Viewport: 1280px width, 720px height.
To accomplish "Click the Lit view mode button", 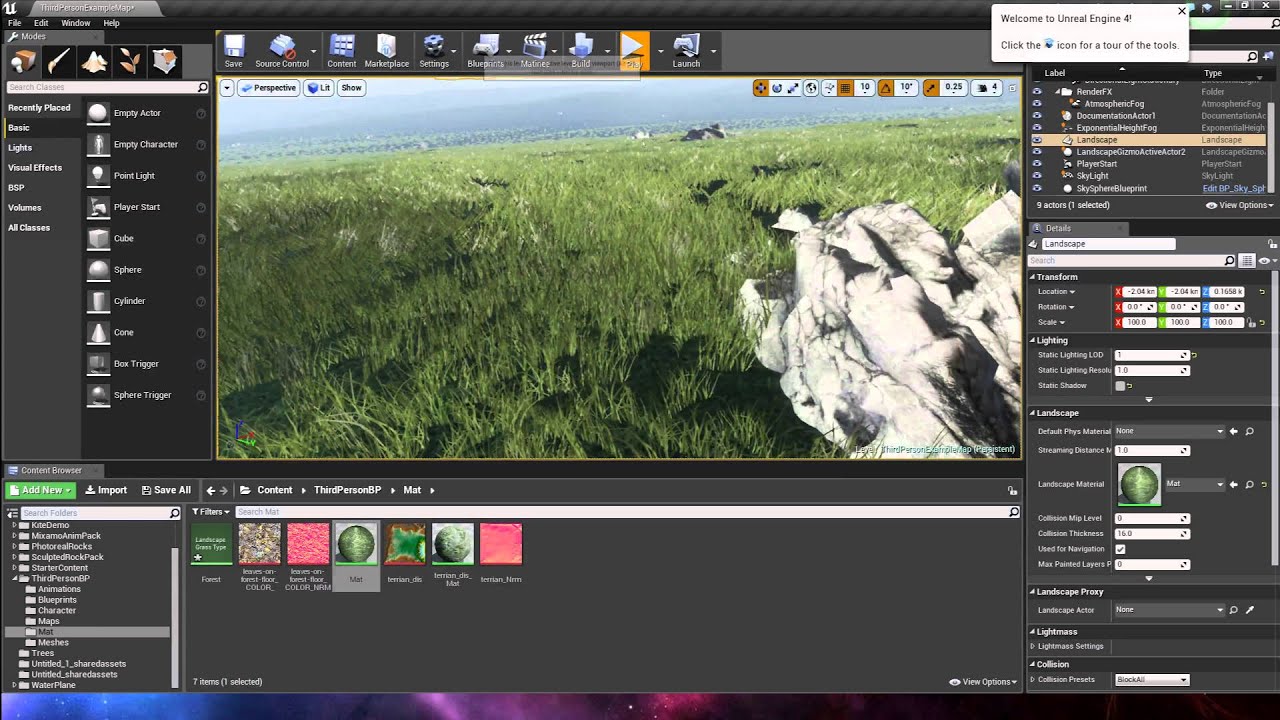I will (319, 88).
